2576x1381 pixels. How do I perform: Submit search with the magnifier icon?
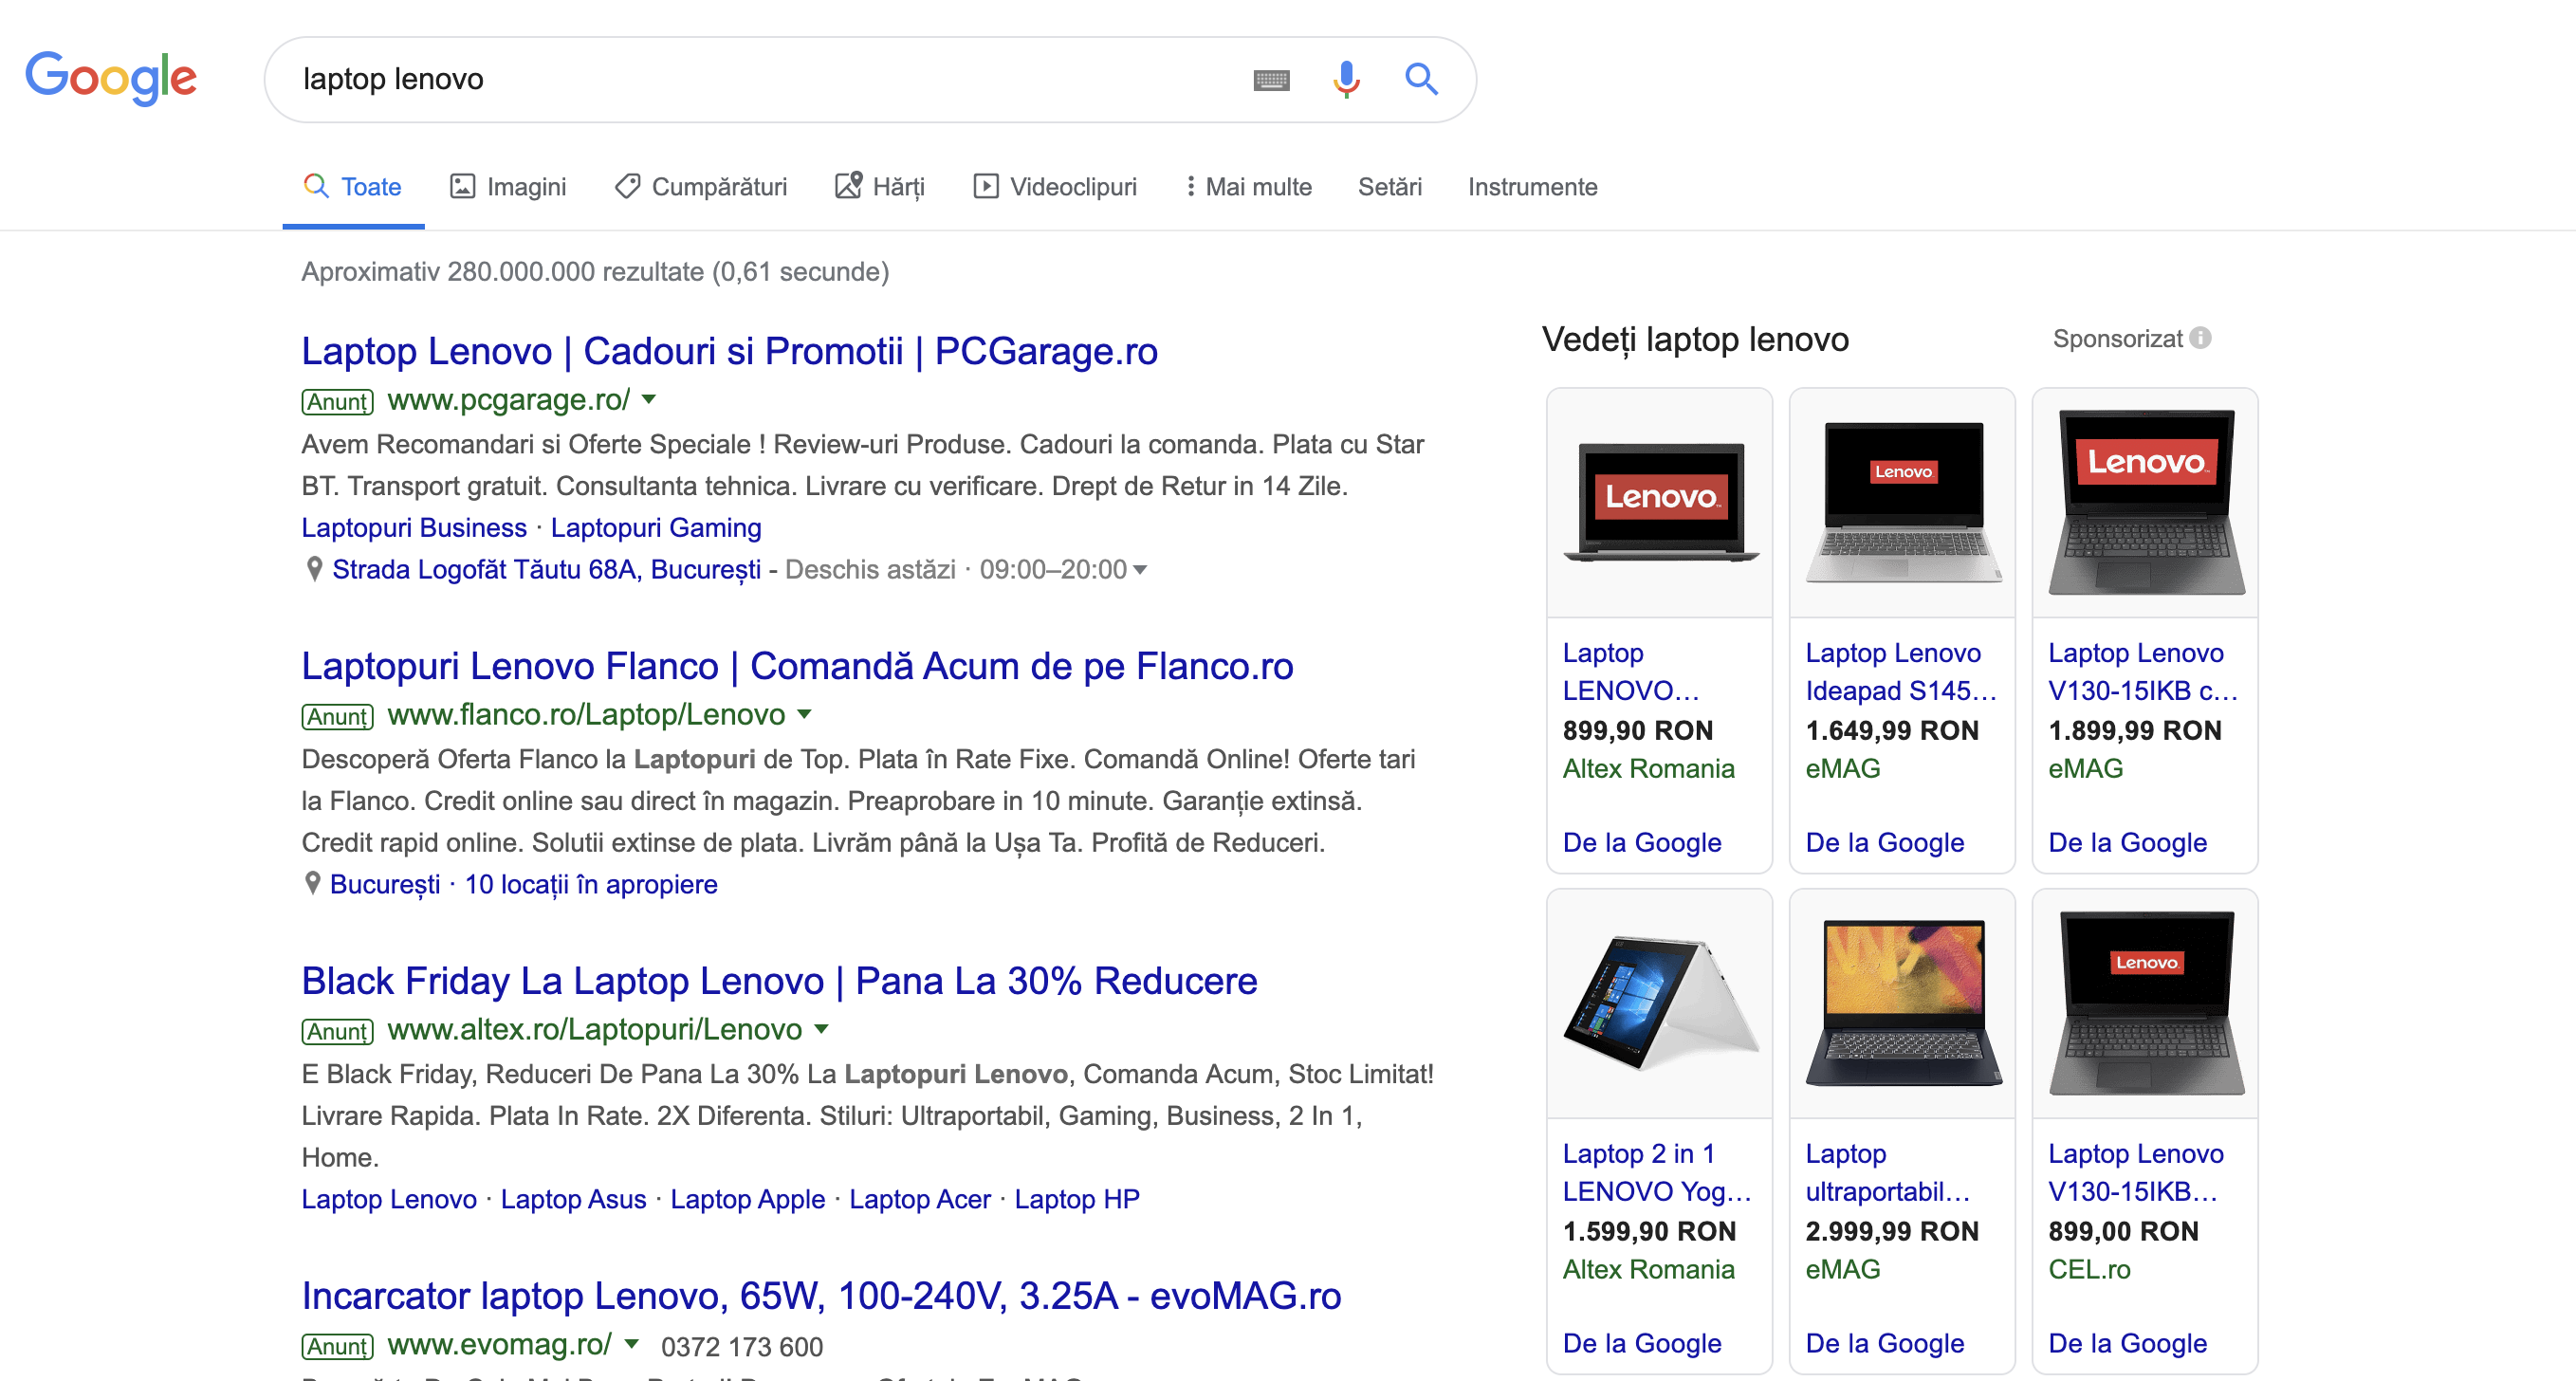[x=1421, y=78]
